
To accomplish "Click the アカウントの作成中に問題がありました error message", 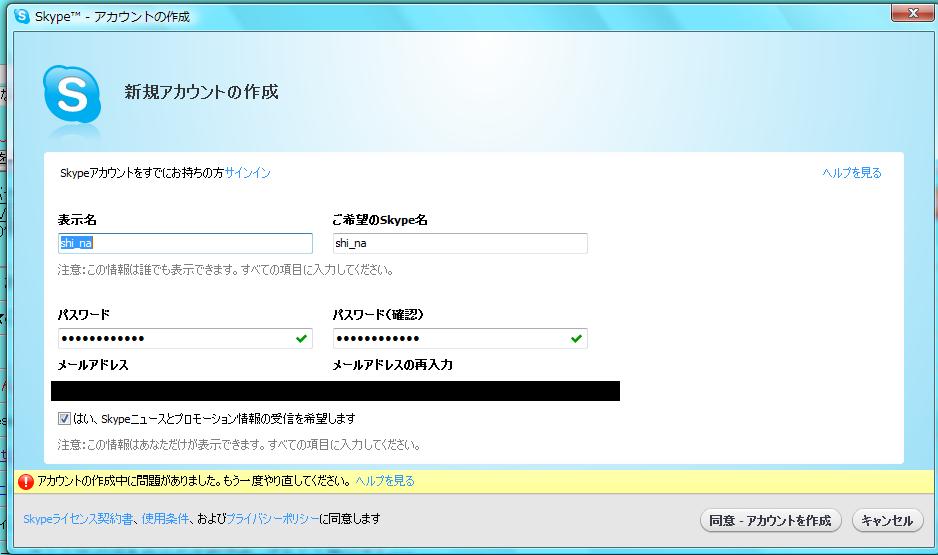I will pos(194,481).
